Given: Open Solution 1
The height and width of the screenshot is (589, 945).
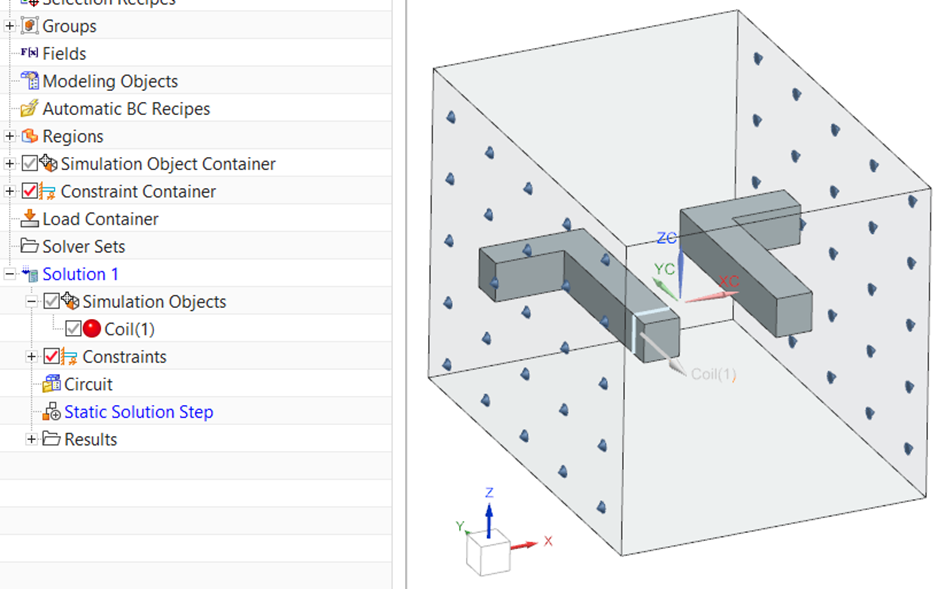Looking at the screenshot, I should (79, 273).
